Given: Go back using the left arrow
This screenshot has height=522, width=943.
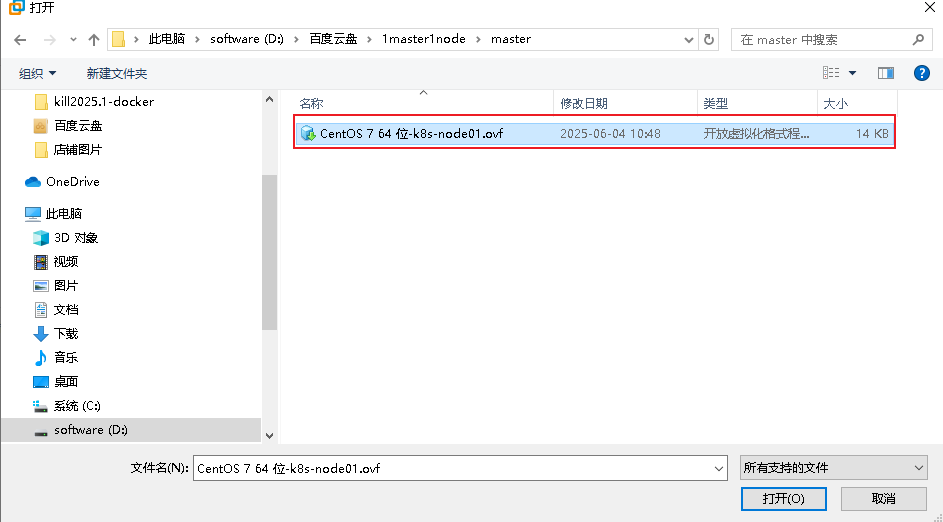Looking at the screenshot, I should click(x=20, y=40).
